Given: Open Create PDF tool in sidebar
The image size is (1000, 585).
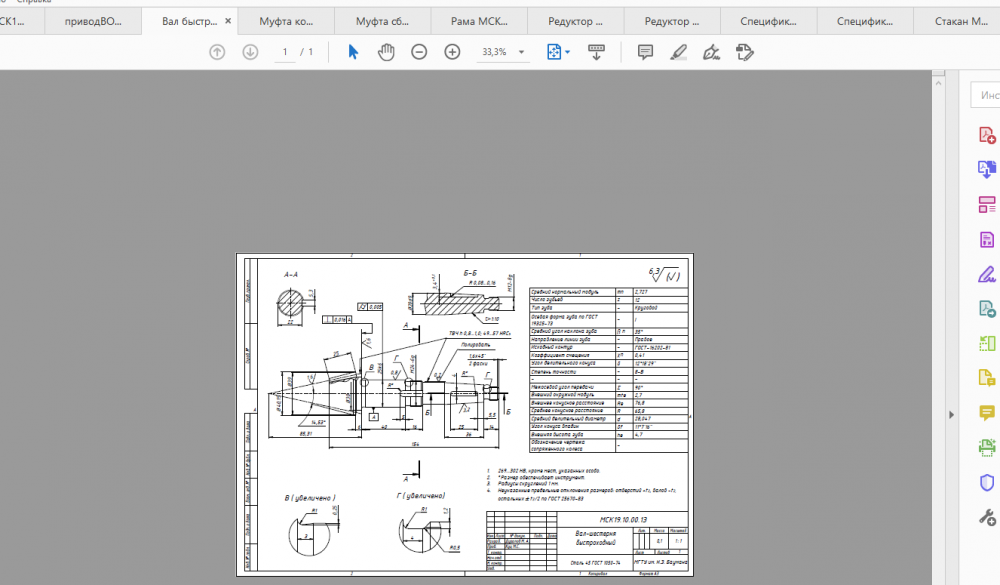Looking at the screenshot, I should pyautogui.click(x=987, y=135).
